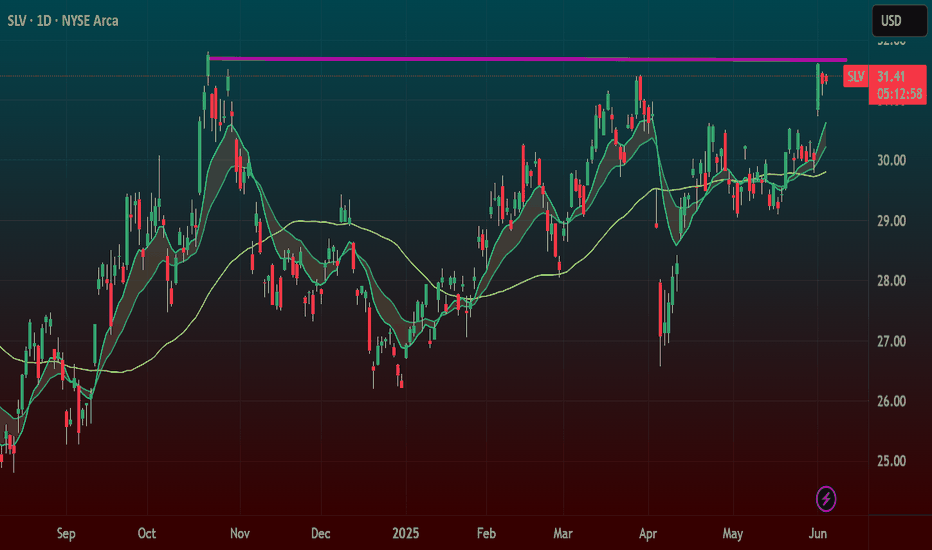Select the purple horizontal resistance line
This screenshot has width=932, height=550.
point(528,59)
